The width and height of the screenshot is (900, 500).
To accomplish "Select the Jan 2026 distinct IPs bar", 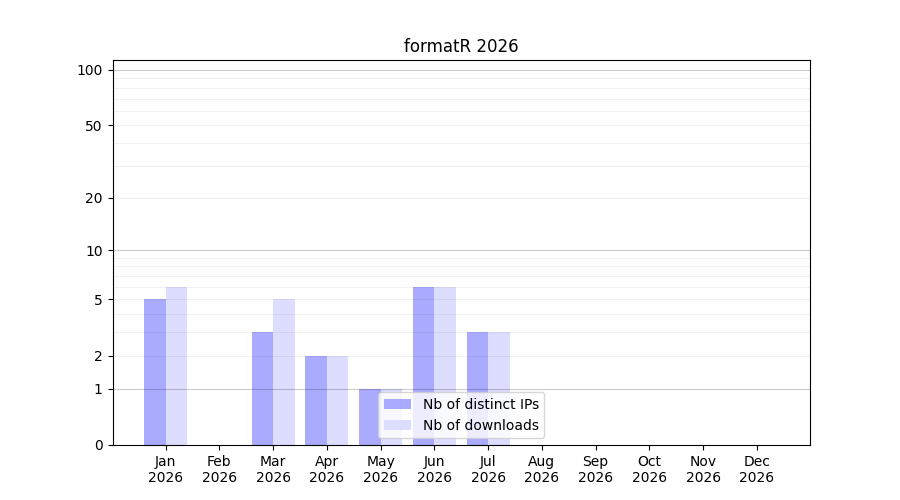I will [155, 372].
